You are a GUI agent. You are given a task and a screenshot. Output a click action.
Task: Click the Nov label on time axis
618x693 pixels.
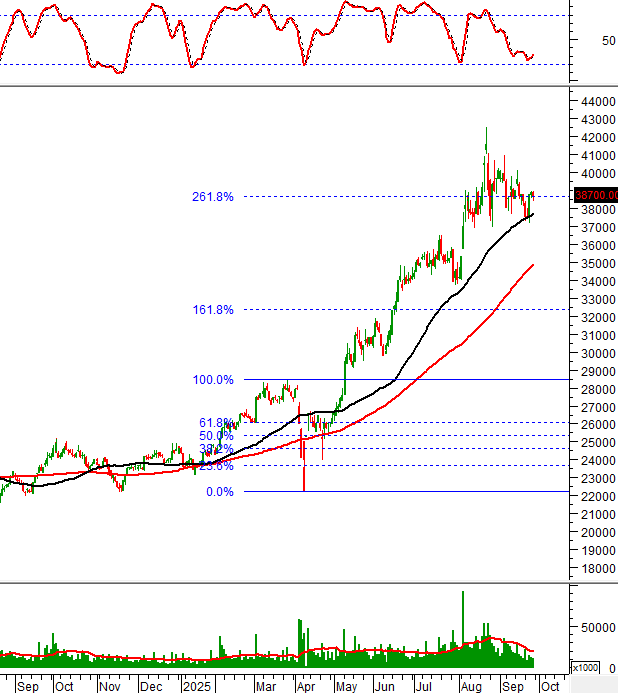tap(108, 687)
